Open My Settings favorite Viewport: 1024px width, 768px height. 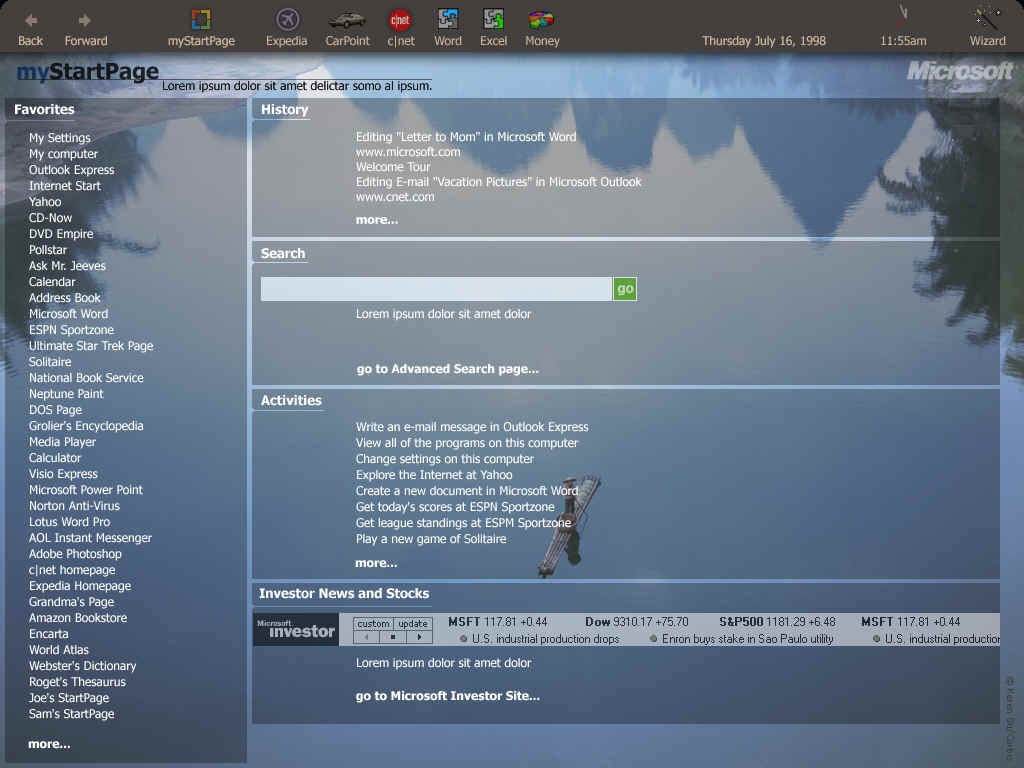point(59,138)
